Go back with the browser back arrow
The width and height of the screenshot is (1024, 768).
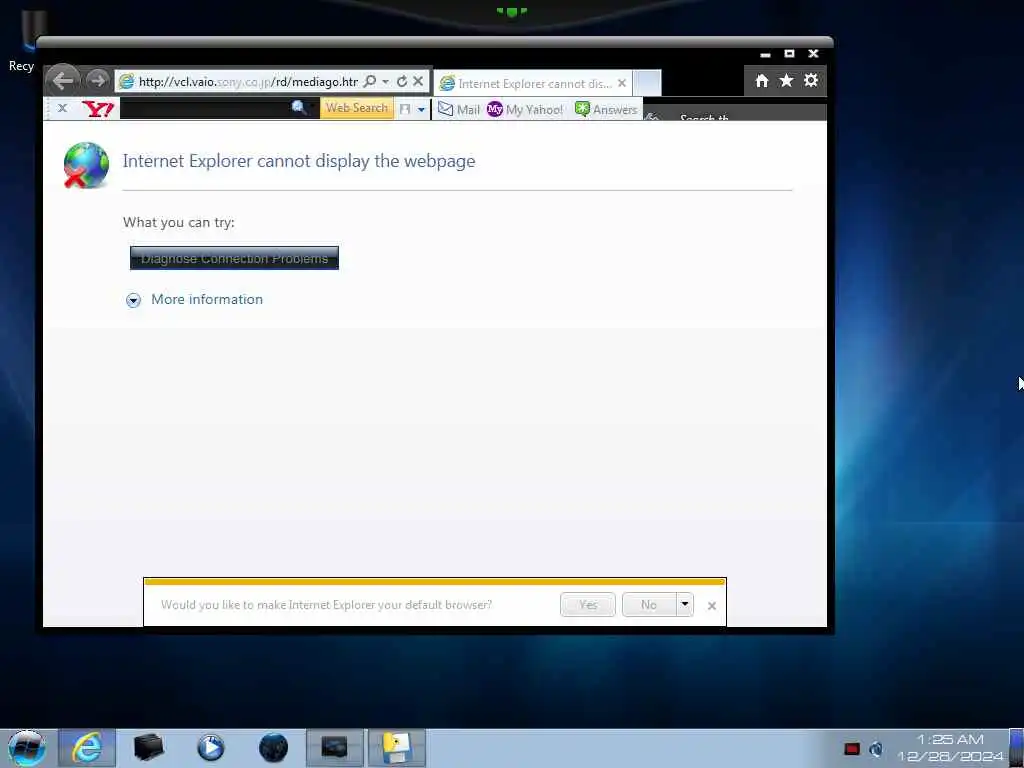click(x=63, y=80)
